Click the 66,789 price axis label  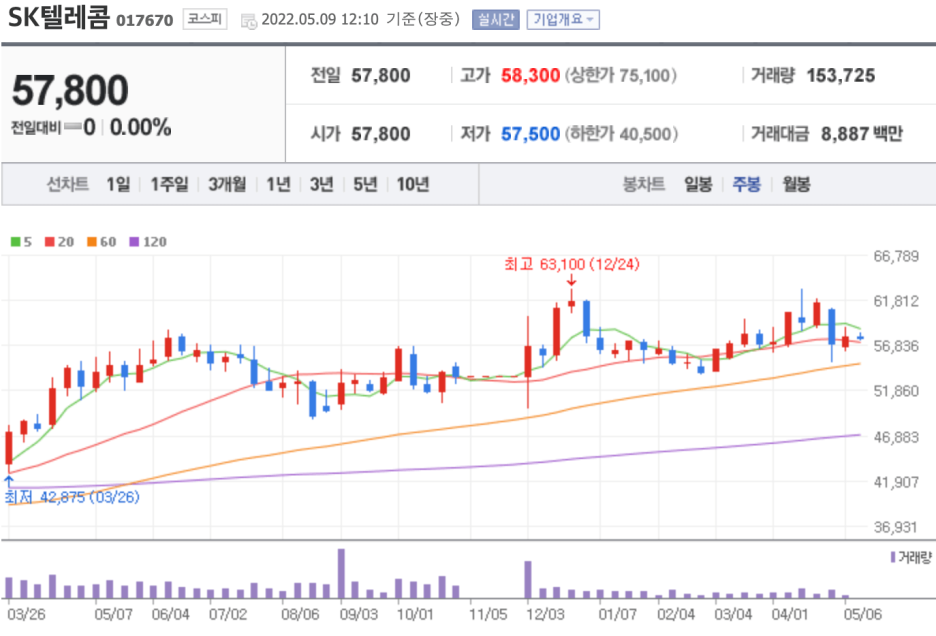click(x=896, y=256)
